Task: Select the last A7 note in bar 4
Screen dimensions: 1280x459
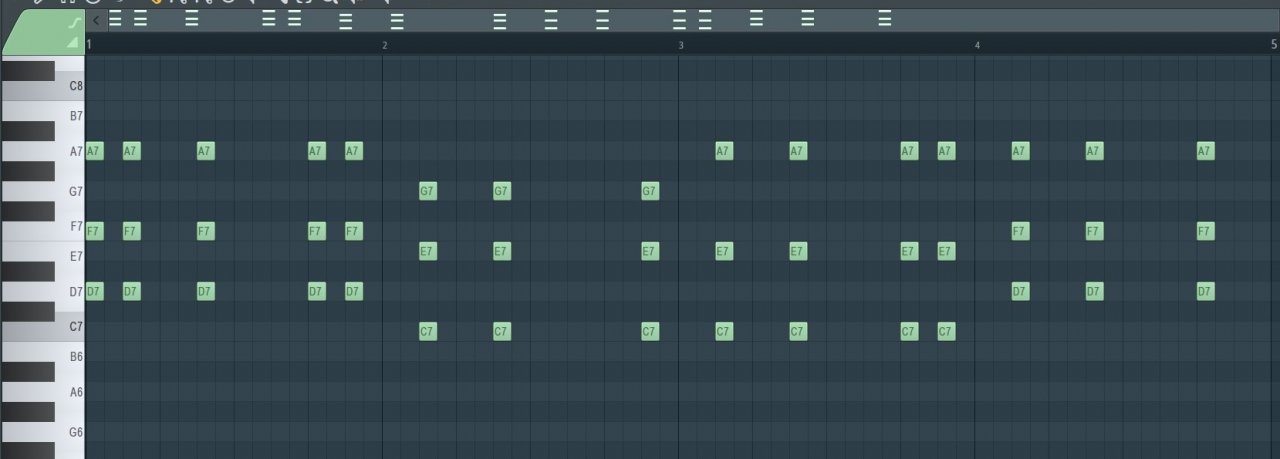Action: (x=1205, y=151)
